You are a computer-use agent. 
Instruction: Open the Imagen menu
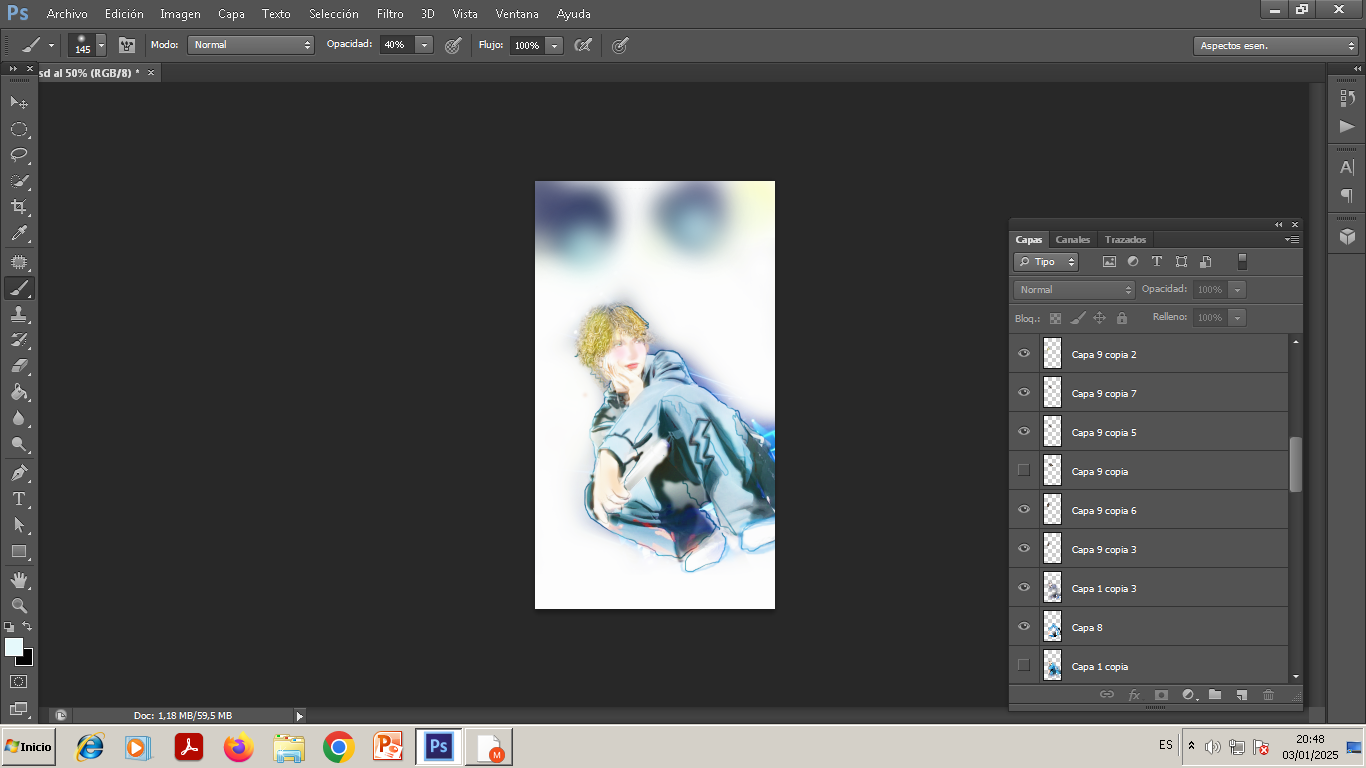tap(180, 14)
